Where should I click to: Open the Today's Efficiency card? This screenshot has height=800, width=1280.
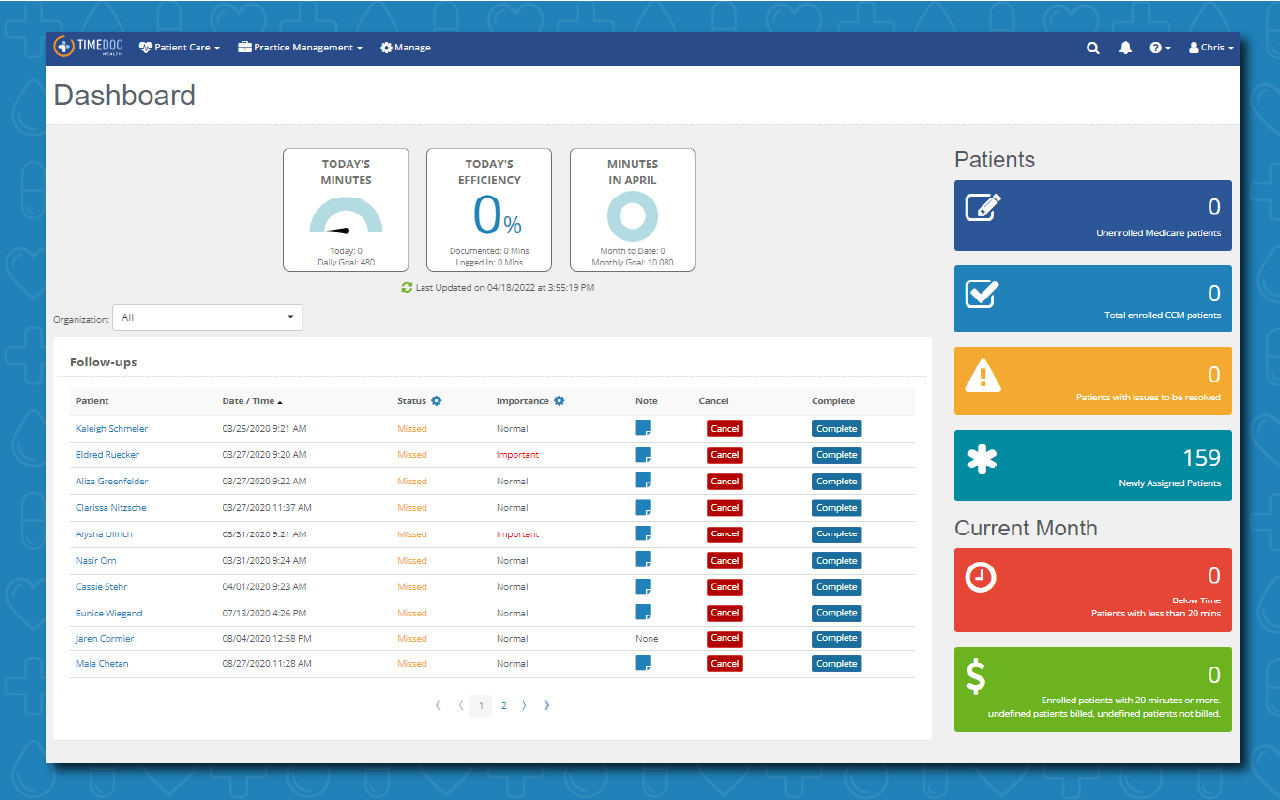489,210
